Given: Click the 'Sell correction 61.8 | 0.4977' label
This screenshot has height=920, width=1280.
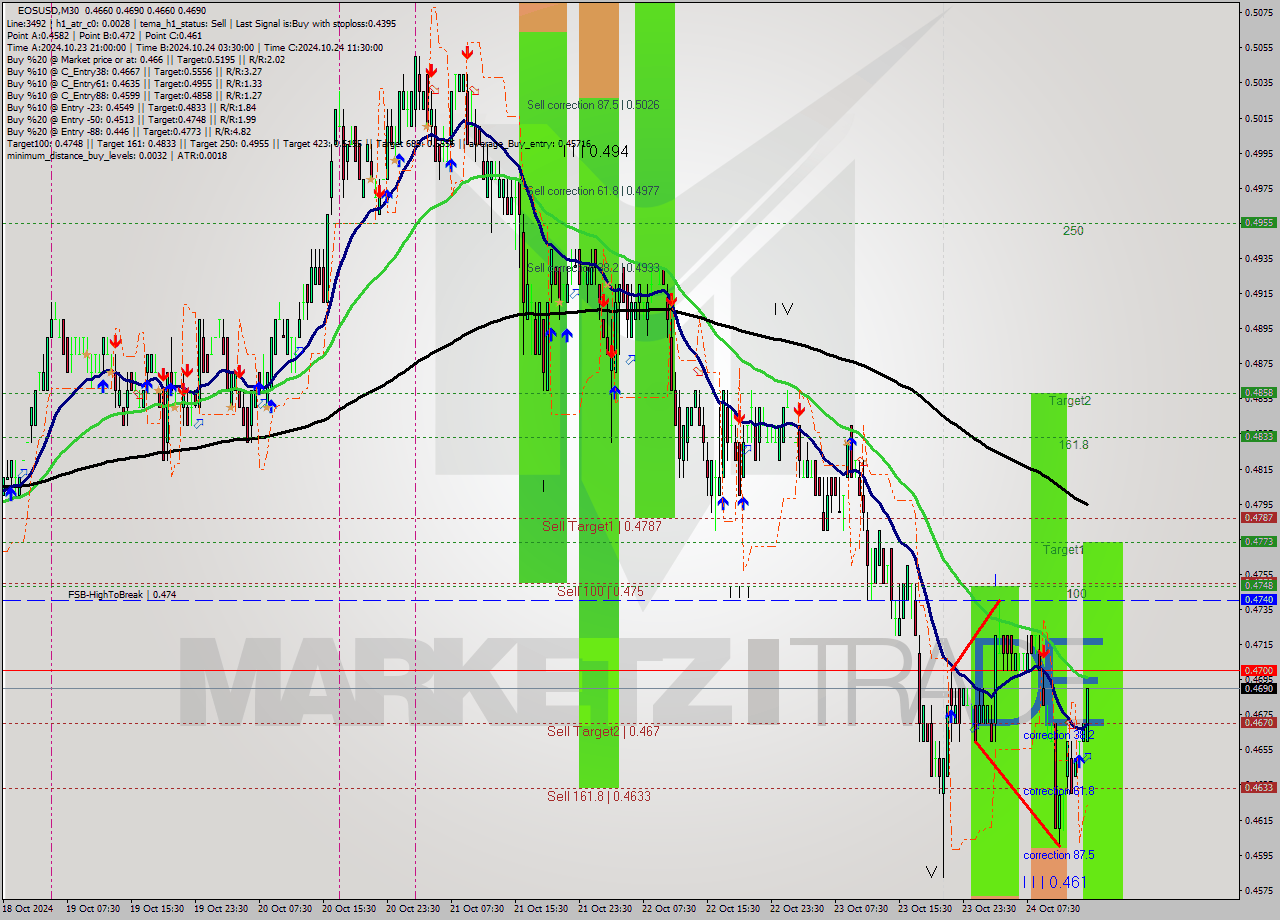Looking at the screenshot, I should pyautogui.click(x=593, y=190).
